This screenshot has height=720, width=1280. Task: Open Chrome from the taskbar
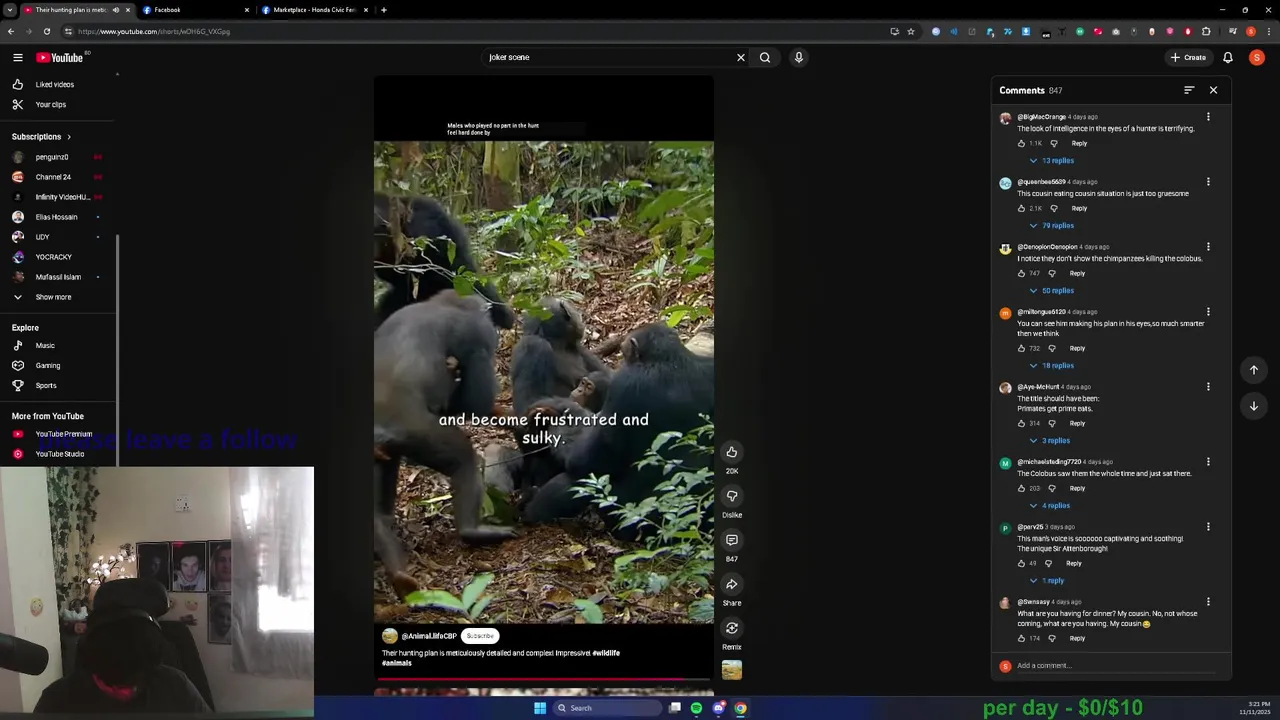(740, 708)
